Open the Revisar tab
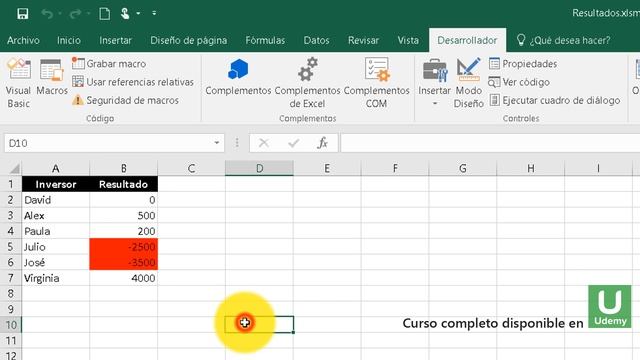The image size is (640, 360). click(x=363, y=40)
